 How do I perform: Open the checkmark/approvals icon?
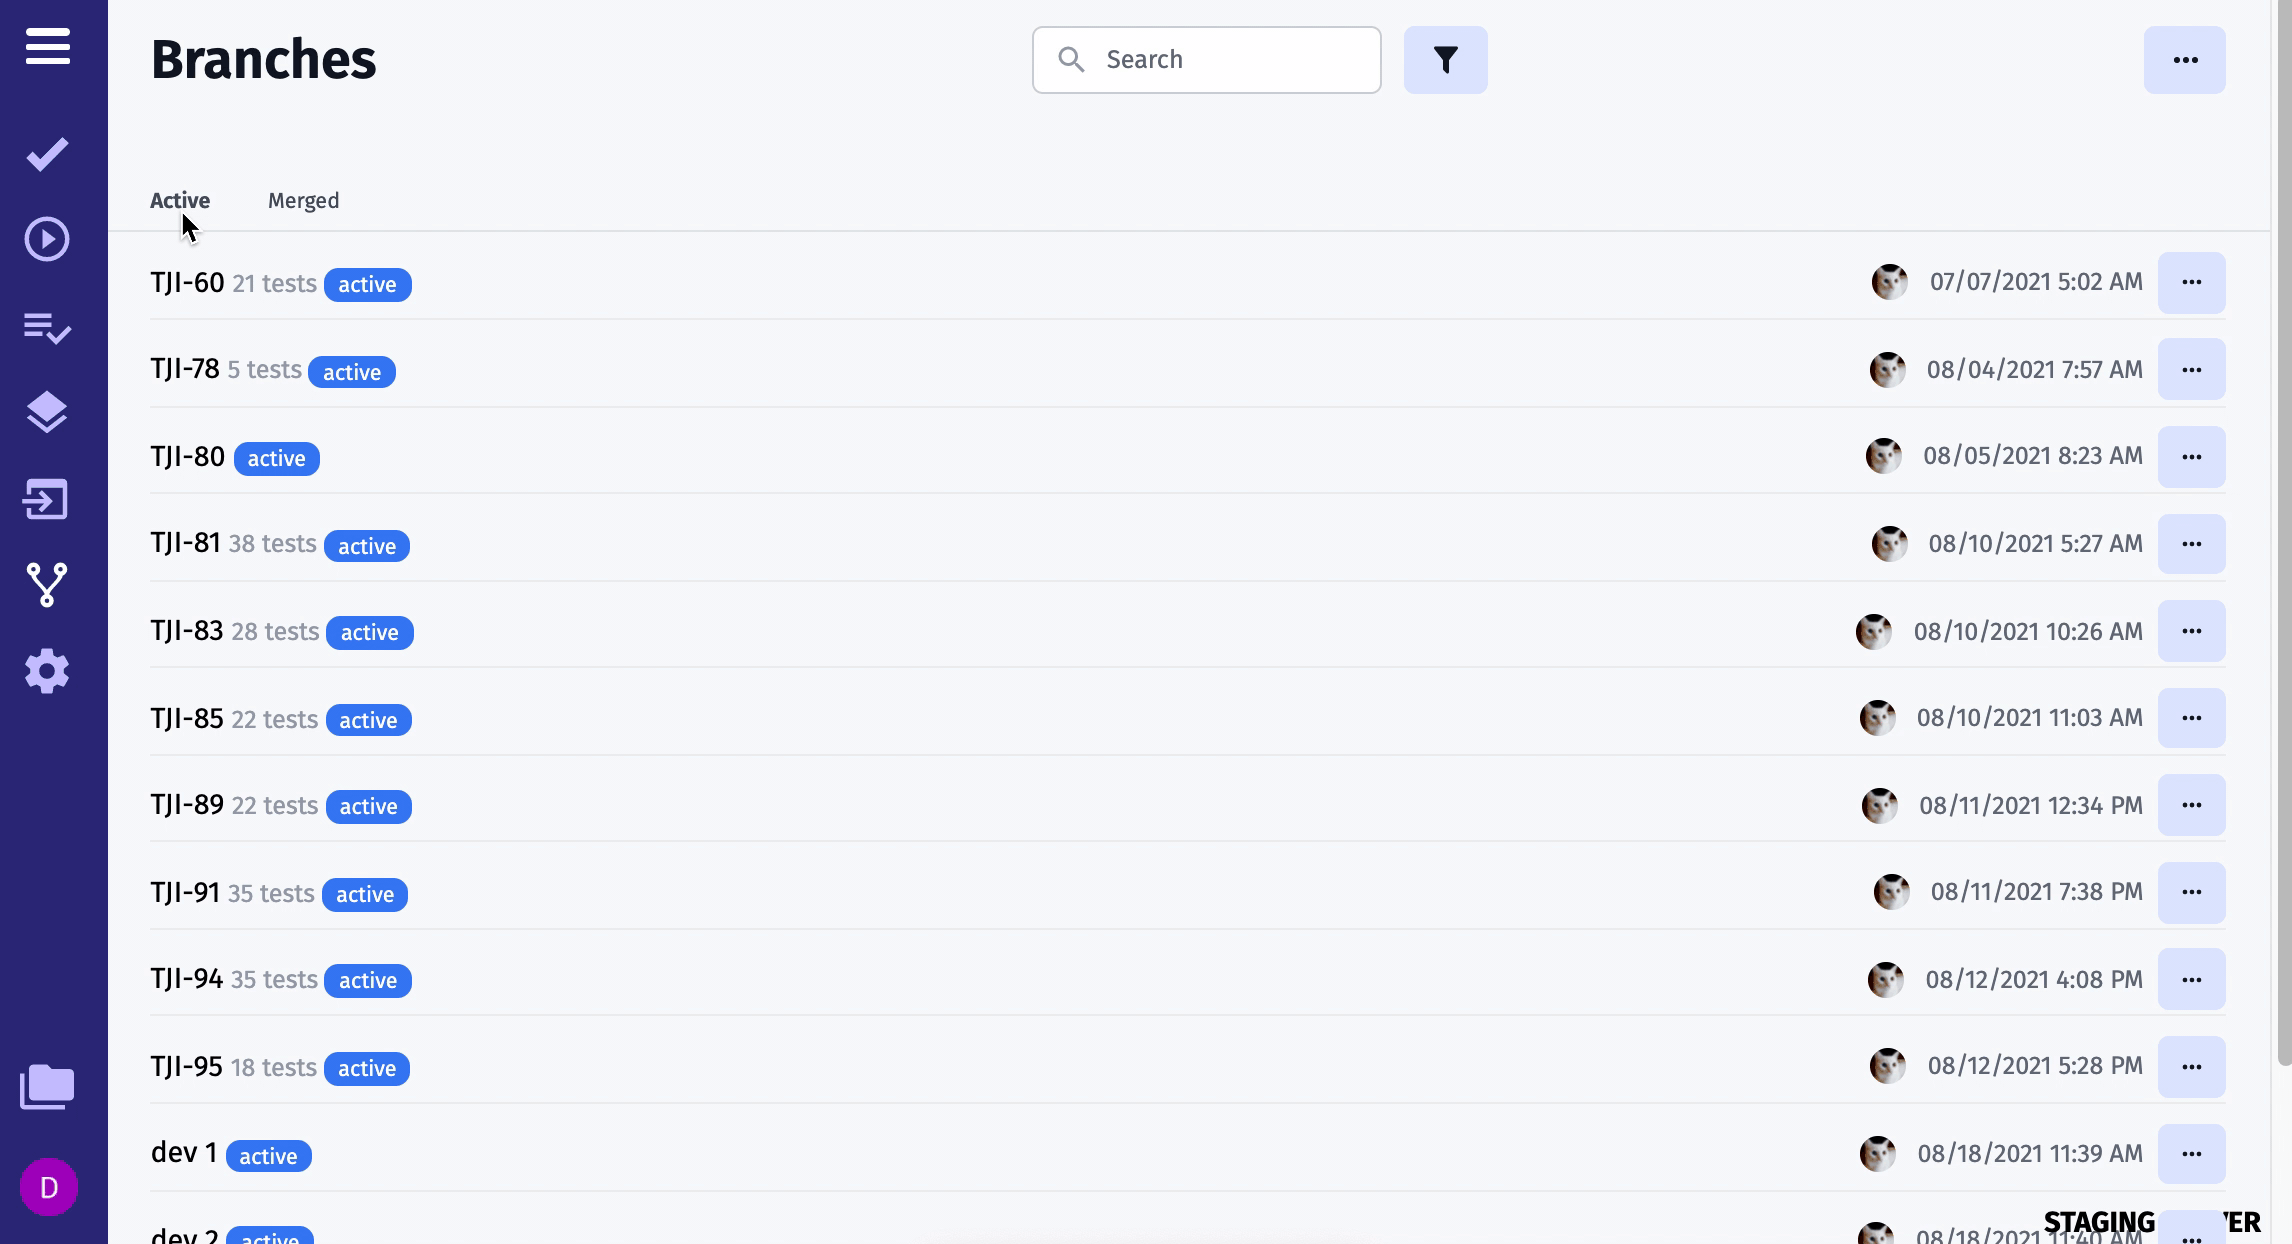click(x=47, y=153)
